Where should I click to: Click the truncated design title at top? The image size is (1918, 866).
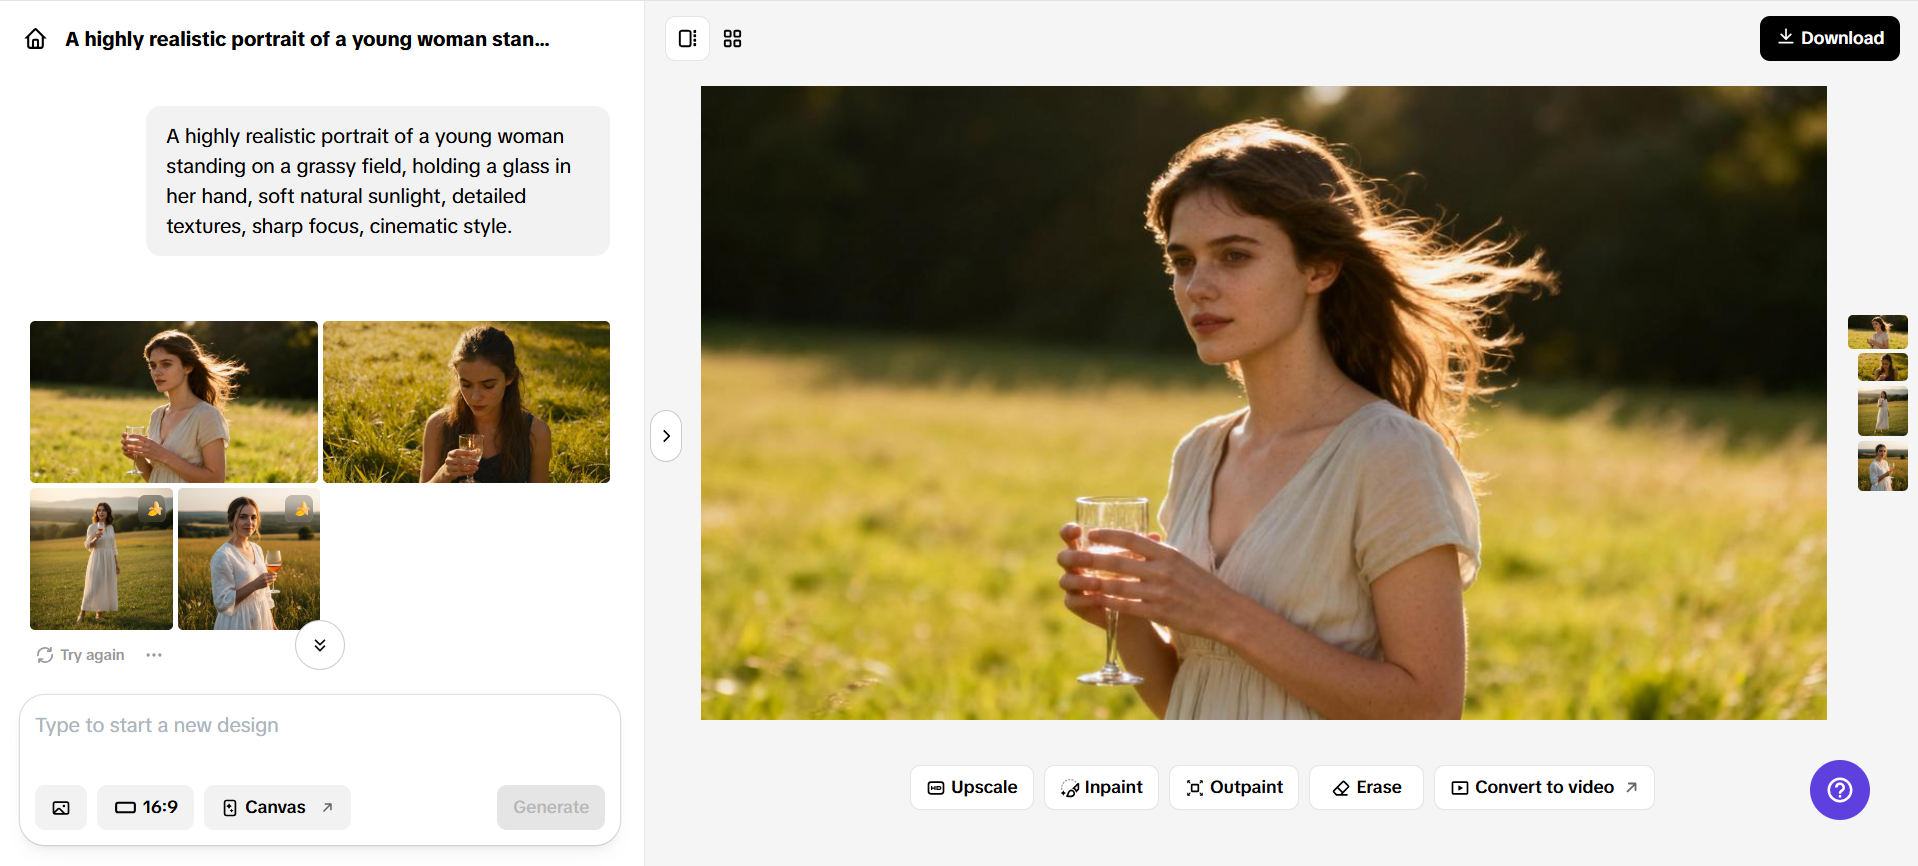pyautogui.click(x=308, y=39)
